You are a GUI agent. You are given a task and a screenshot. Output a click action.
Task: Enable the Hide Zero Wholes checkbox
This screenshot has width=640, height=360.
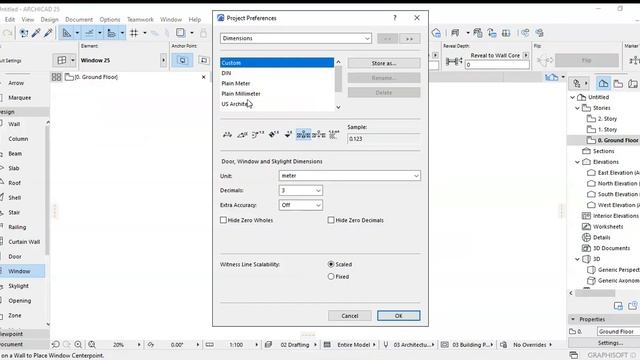223,220
